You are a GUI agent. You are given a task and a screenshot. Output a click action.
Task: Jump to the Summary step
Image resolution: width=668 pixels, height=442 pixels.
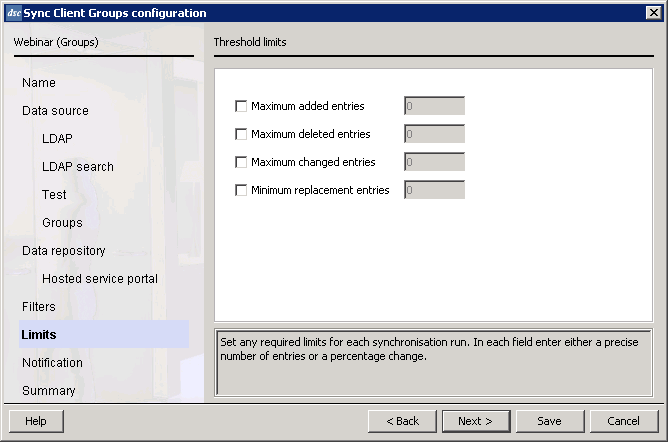[x=49, y=390]
